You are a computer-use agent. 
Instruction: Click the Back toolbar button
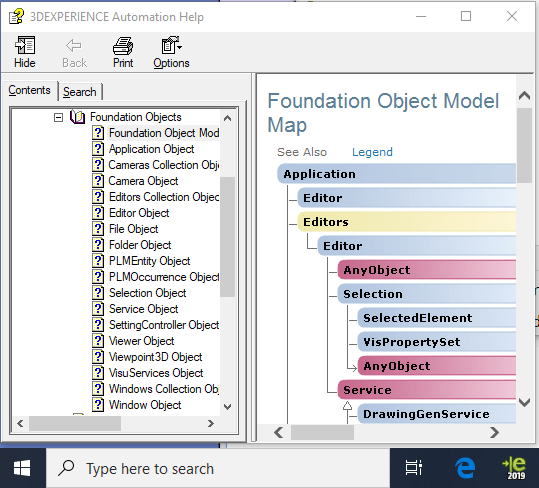[74, 52]
